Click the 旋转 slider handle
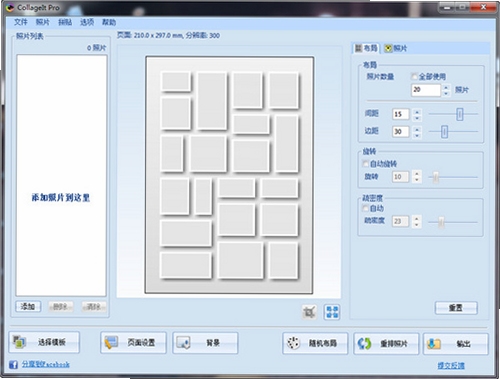The image size is (500, 379). click(x=436, y=177)
